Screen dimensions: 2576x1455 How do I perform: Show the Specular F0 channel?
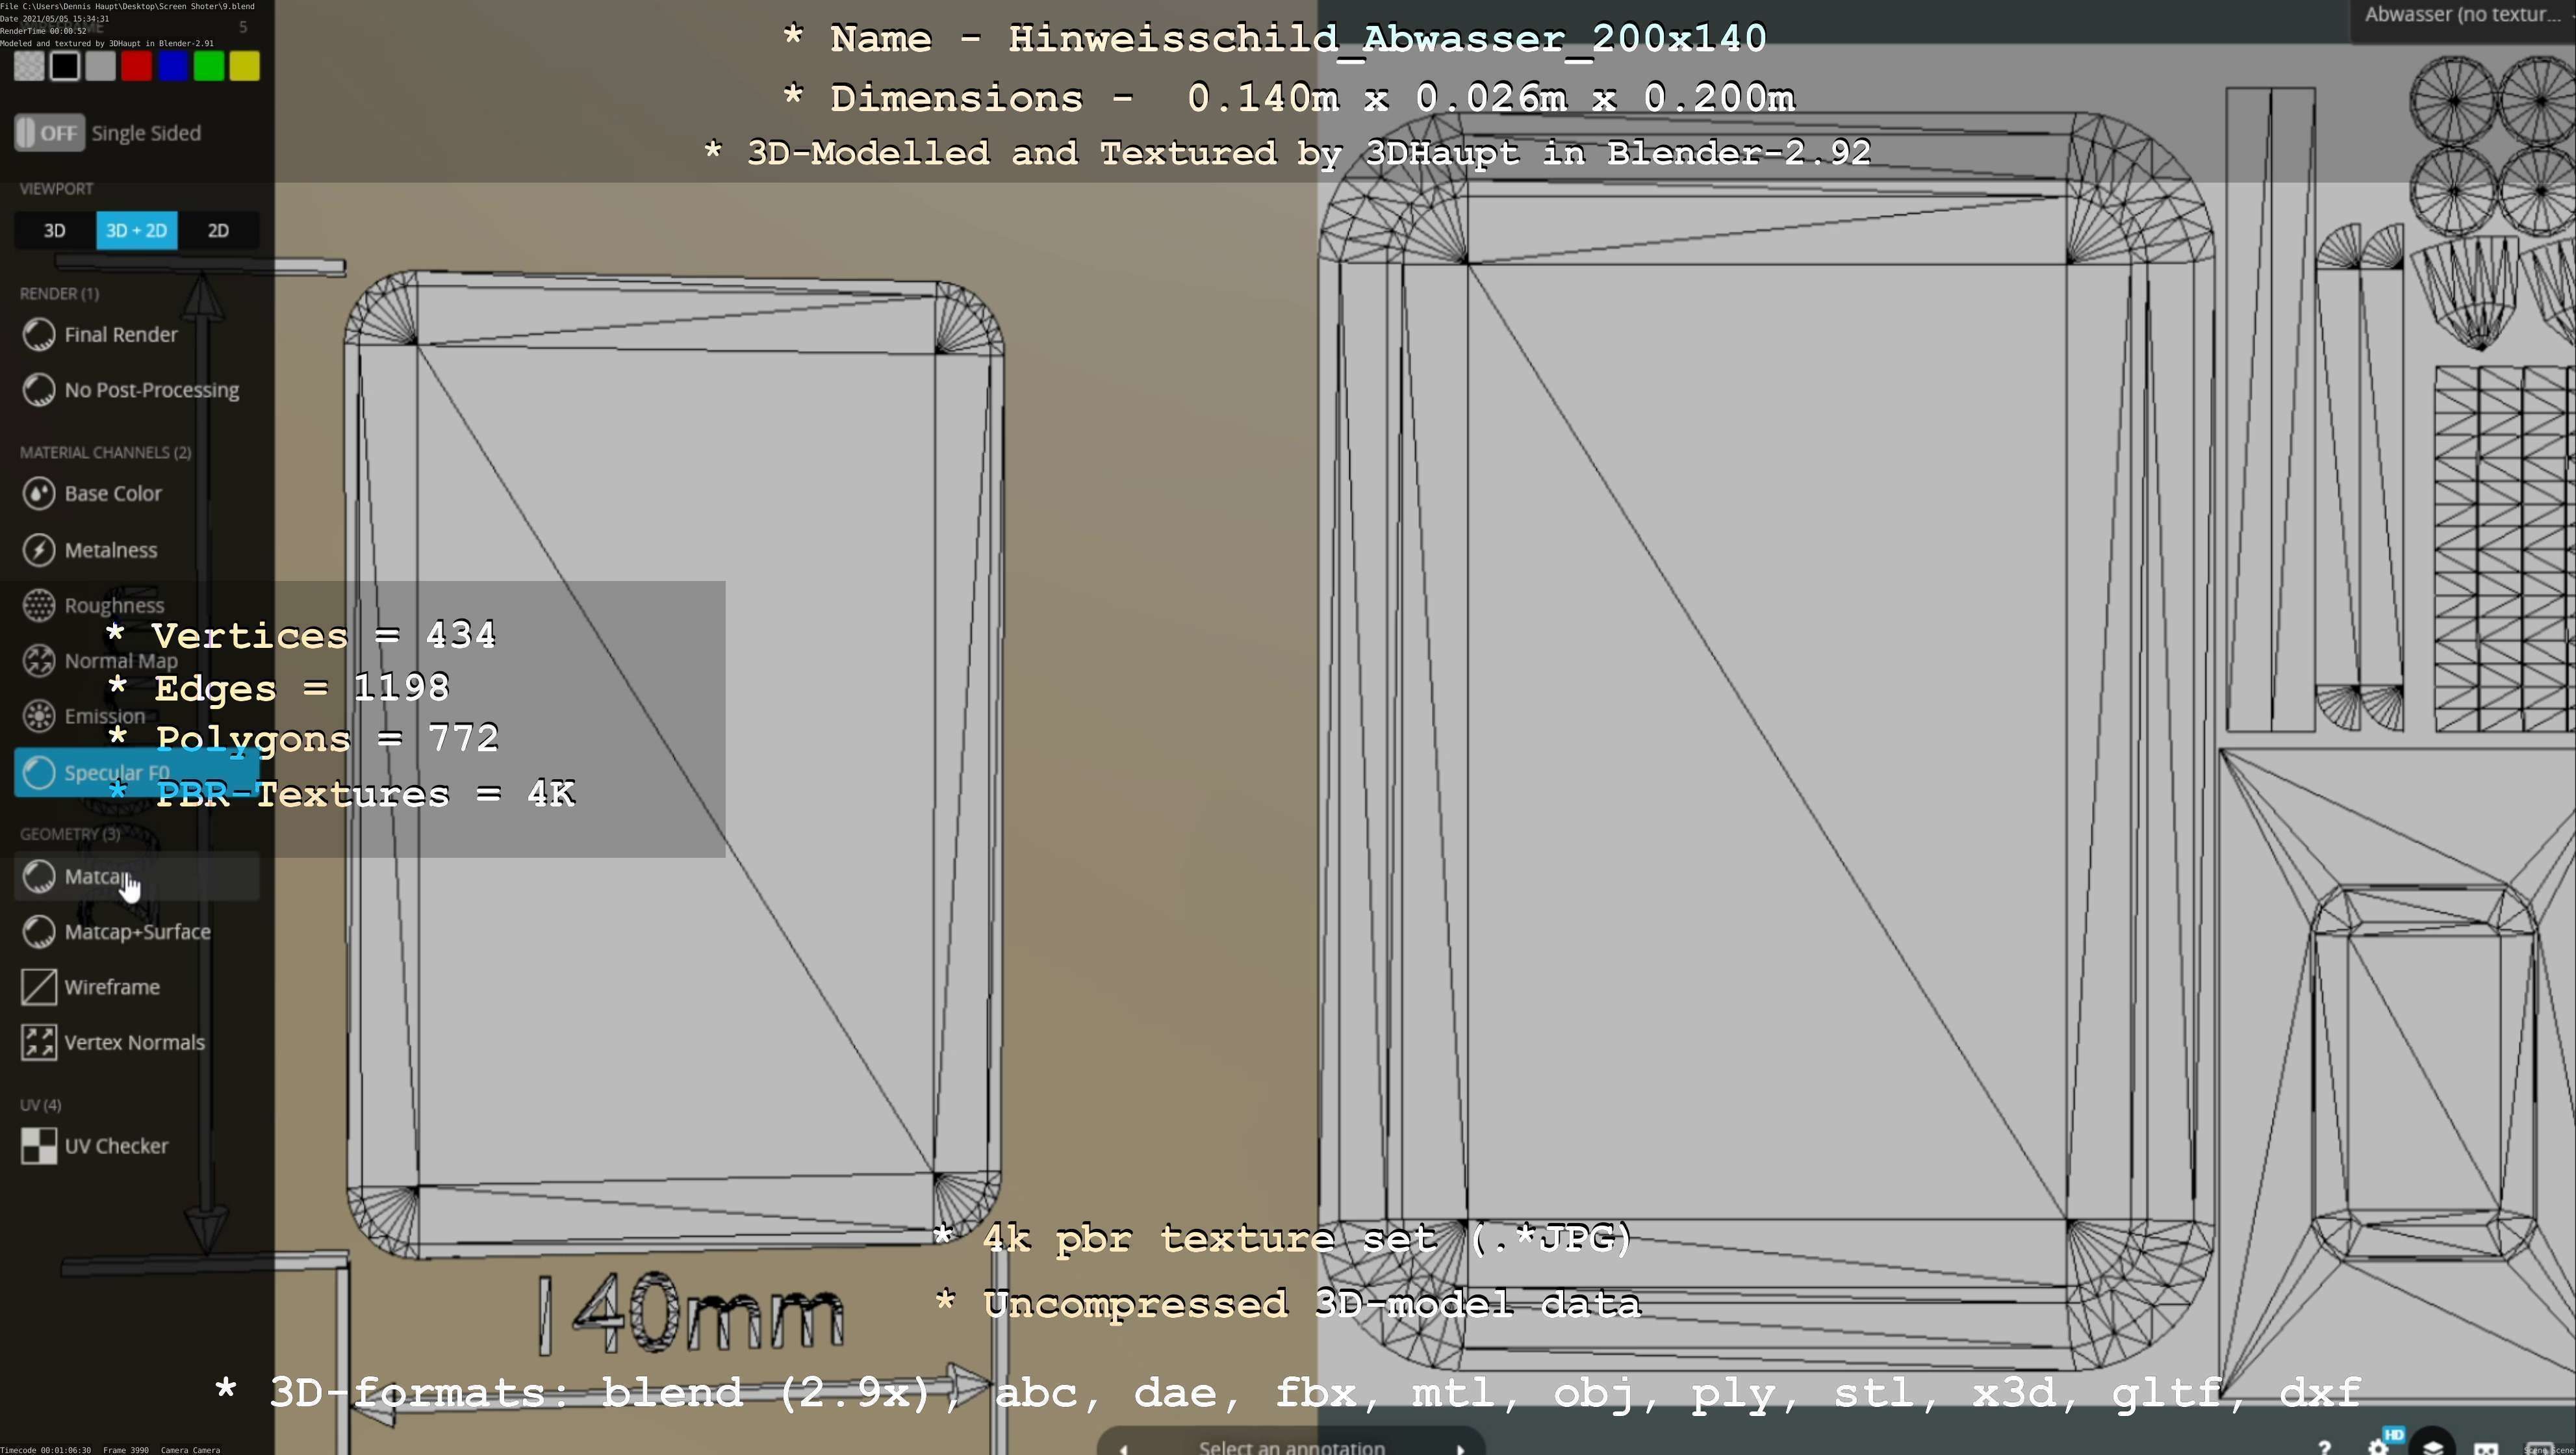[x=137, y=773]
